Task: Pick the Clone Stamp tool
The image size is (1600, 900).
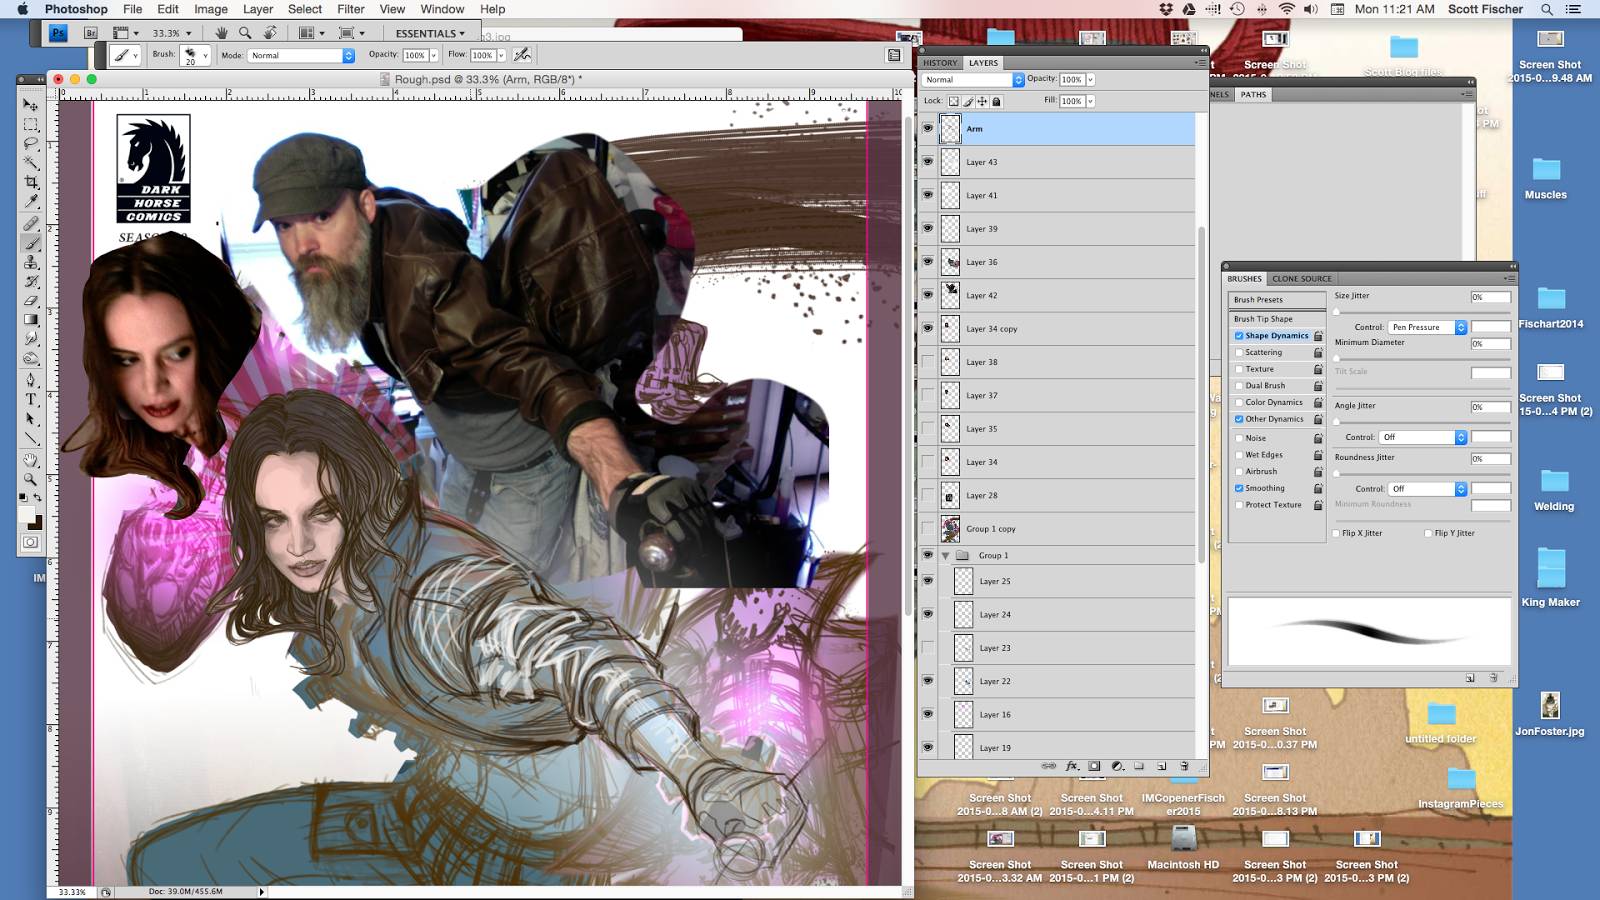Action: click(31, 262)
